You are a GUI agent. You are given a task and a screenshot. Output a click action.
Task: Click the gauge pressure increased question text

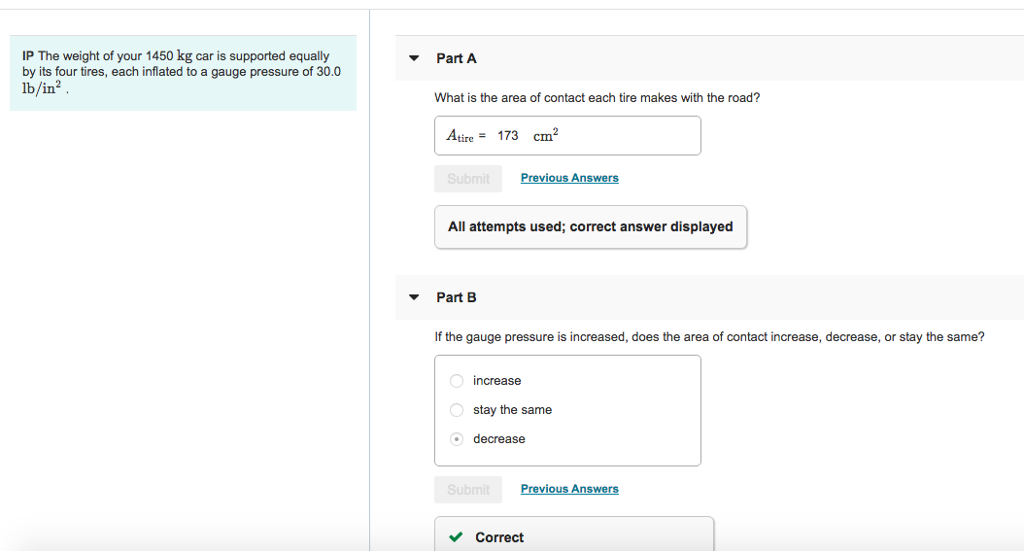[x=709, y=337]
